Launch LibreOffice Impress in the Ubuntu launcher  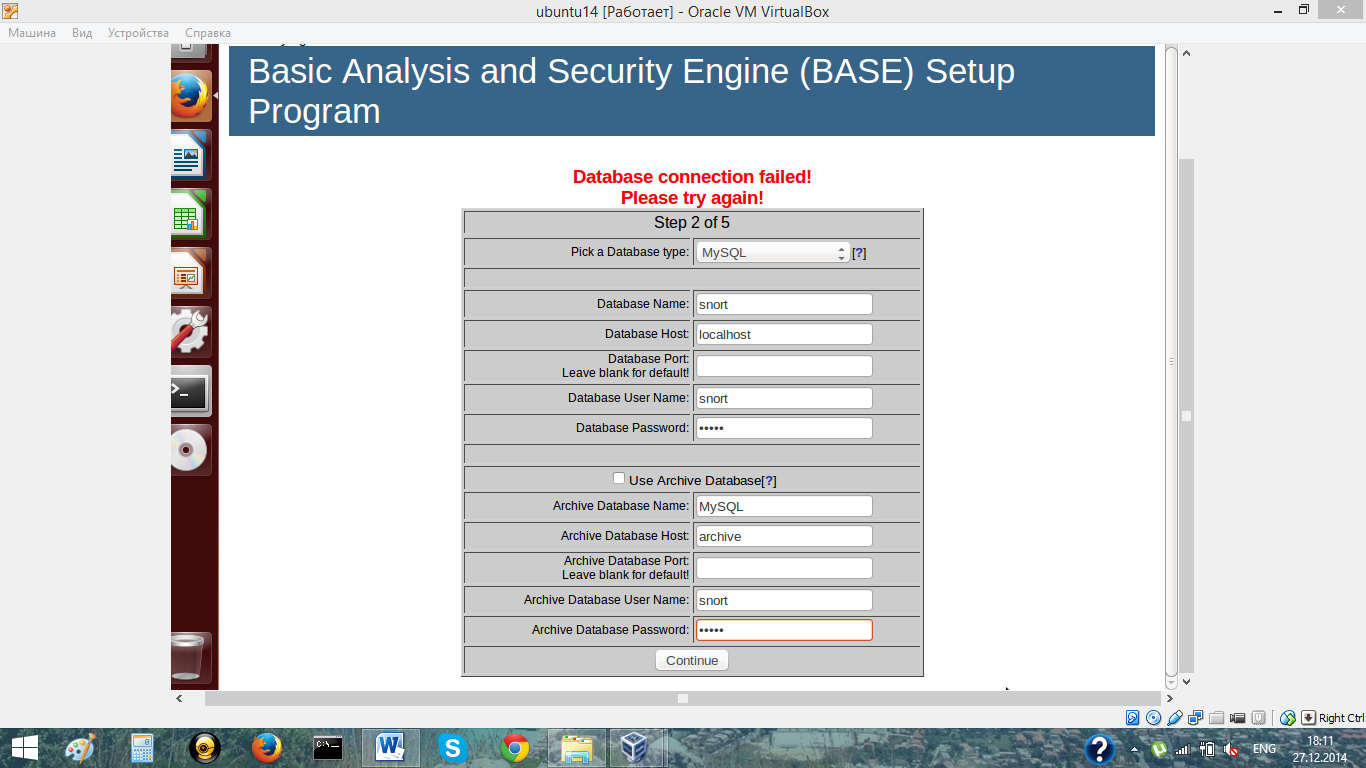190,273
